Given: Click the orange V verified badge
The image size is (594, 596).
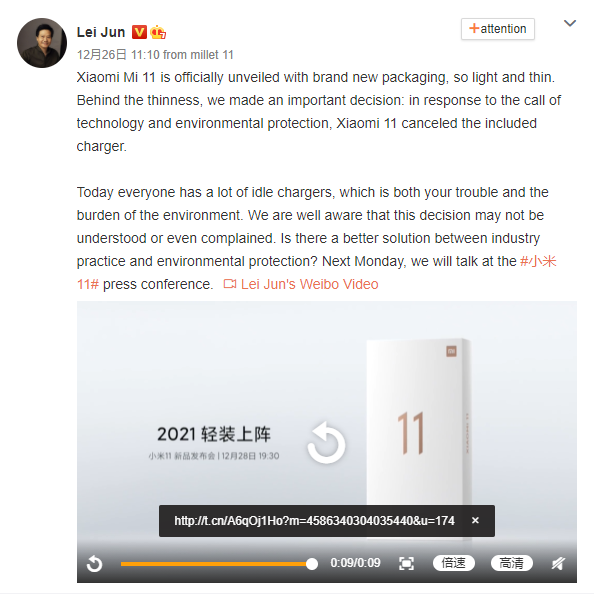Looking at the screenshot, I should click(x=139, y=32).
